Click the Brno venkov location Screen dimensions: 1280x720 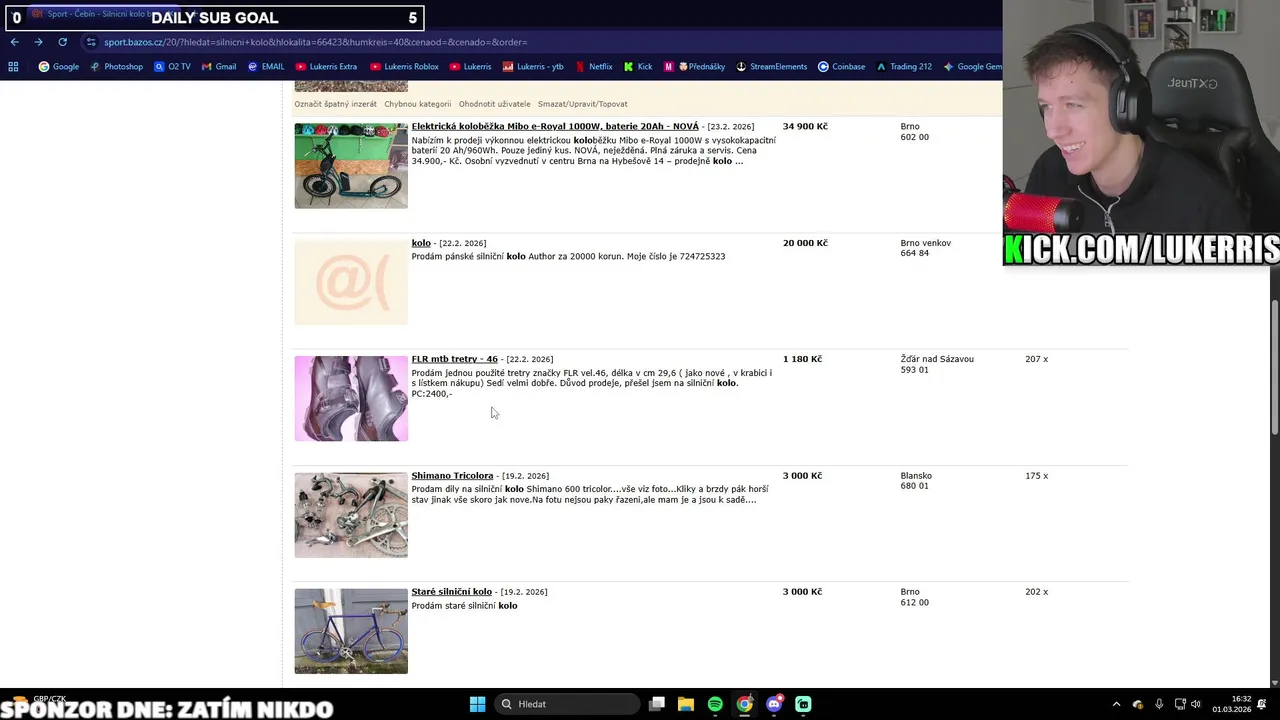pyautogui.click(x=925, y=243)
